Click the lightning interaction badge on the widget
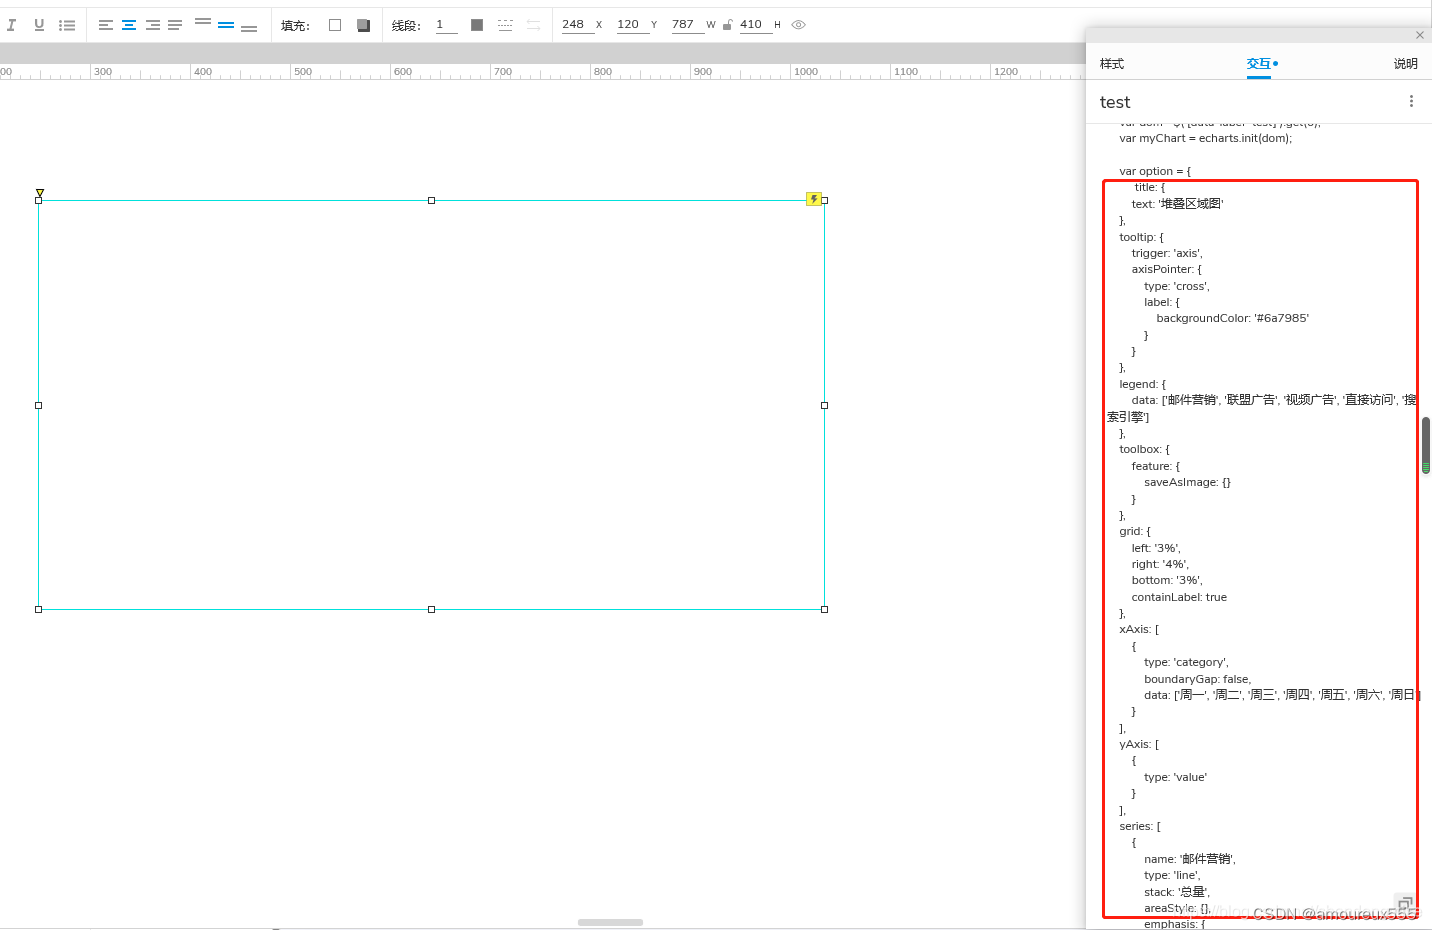The width and height of the screenshot is (1432, 930). tap(813, 198)
